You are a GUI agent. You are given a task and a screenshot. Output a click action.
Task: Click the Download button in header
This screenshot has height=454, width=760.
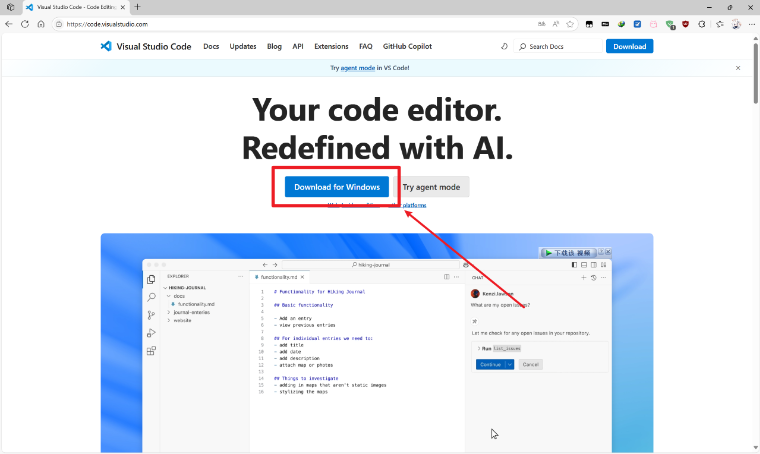coord(630,47)
